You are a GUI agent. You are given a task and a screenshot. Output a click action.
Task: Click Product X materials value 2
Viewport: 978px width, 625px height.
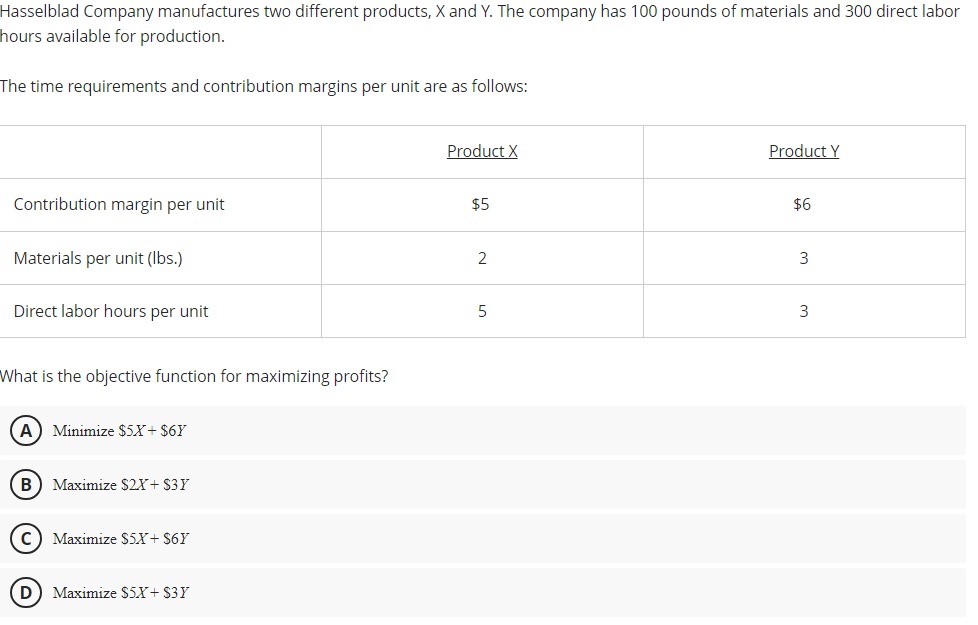click(482, 258)
